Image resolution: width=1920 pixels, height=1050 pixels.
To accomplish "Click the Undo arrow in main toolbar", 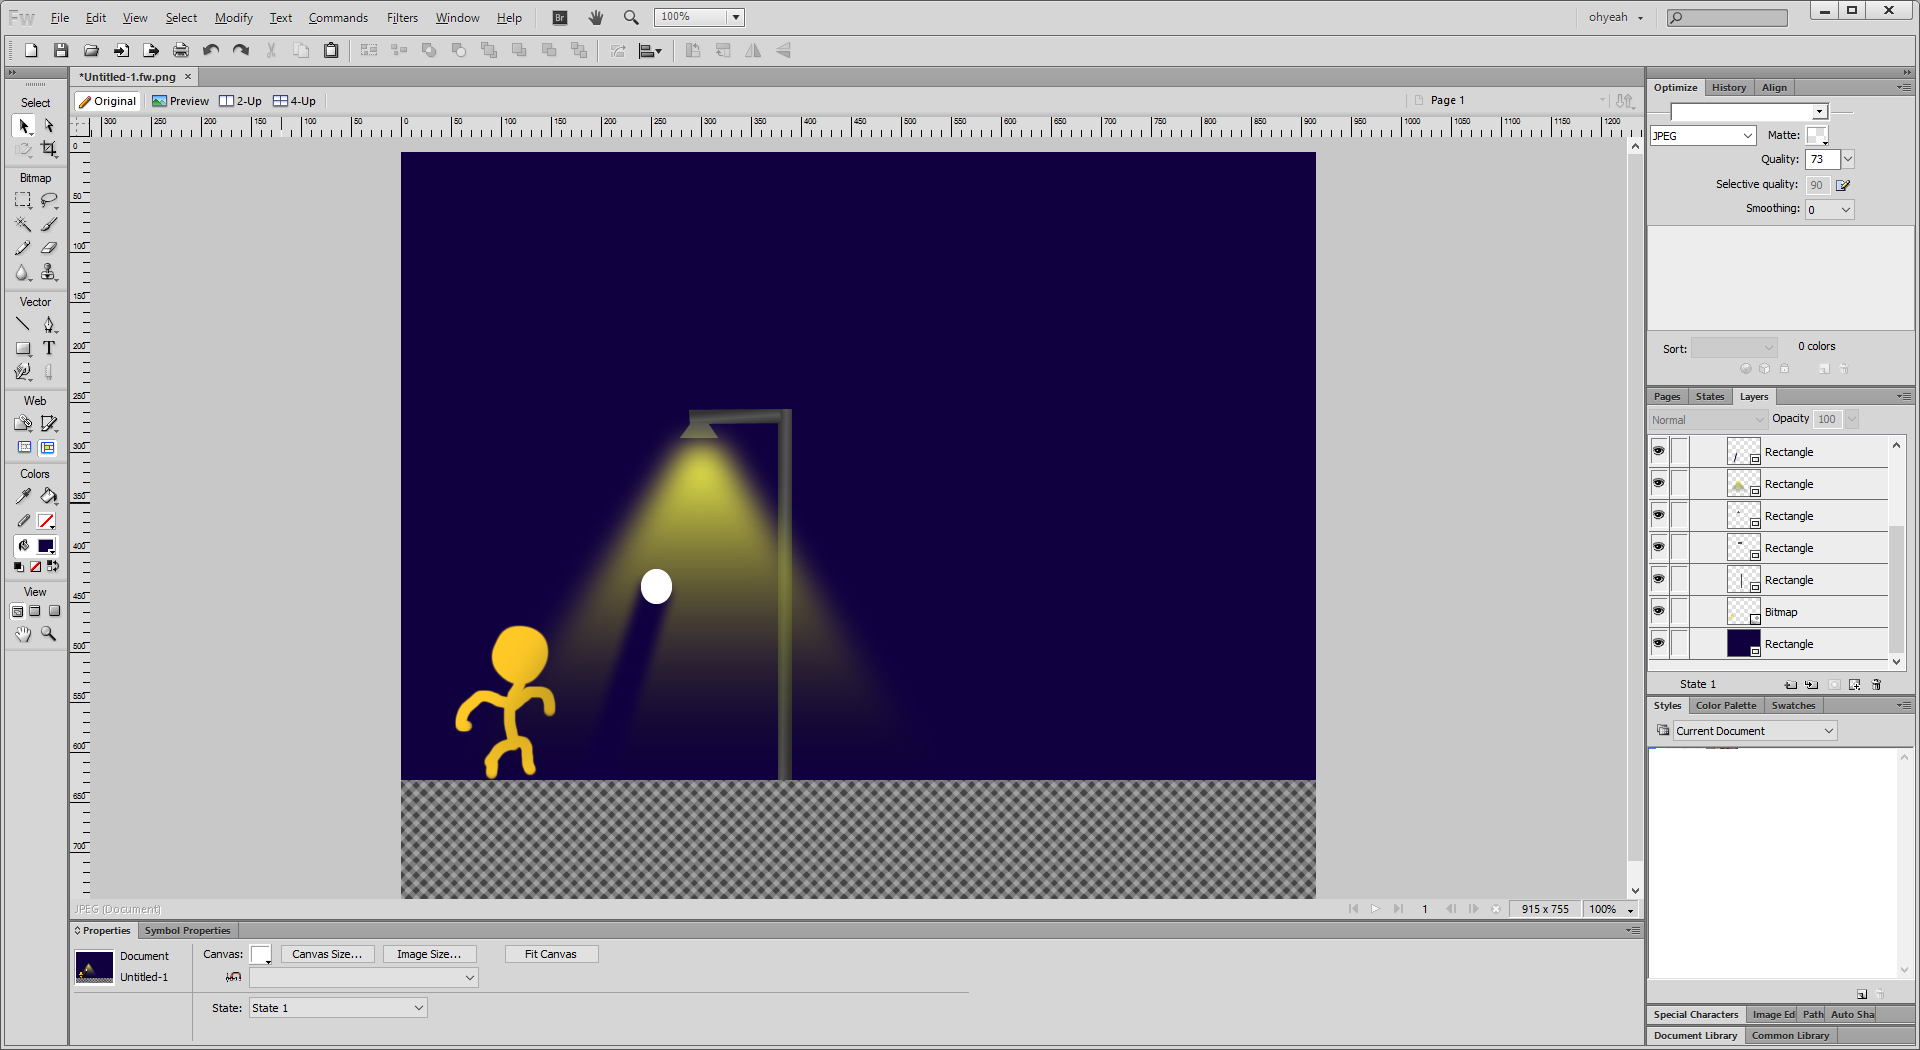I will click(x=211, y=50).
